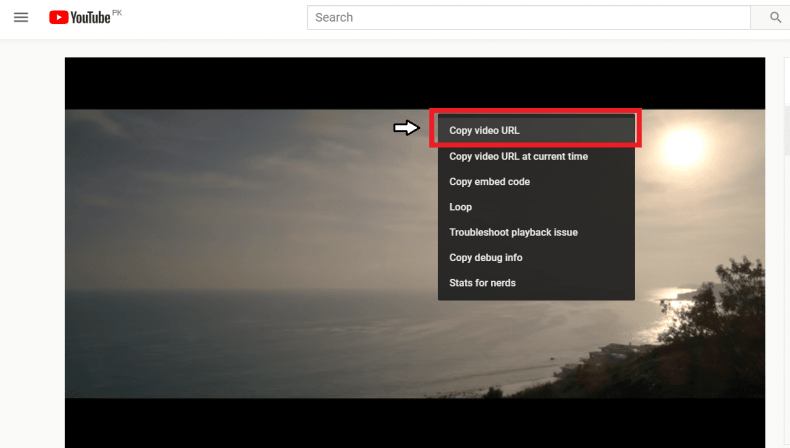Click the magnifier search button
790x448 pixels.
click(x=775, y=18)
